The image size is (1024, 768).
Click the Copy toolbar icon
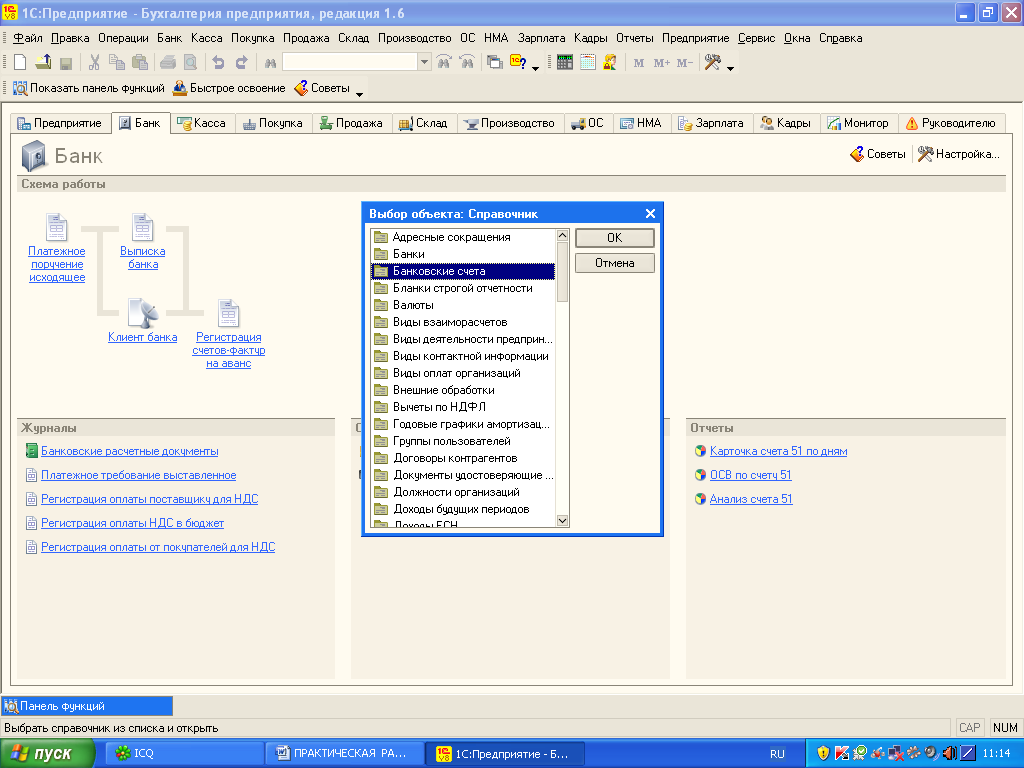(x=117, y=63)
